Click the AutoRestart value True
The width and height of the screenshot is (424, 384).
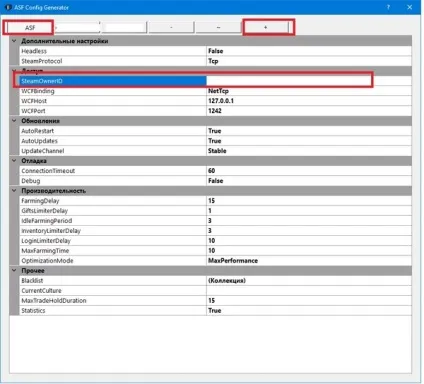point(309,131)
